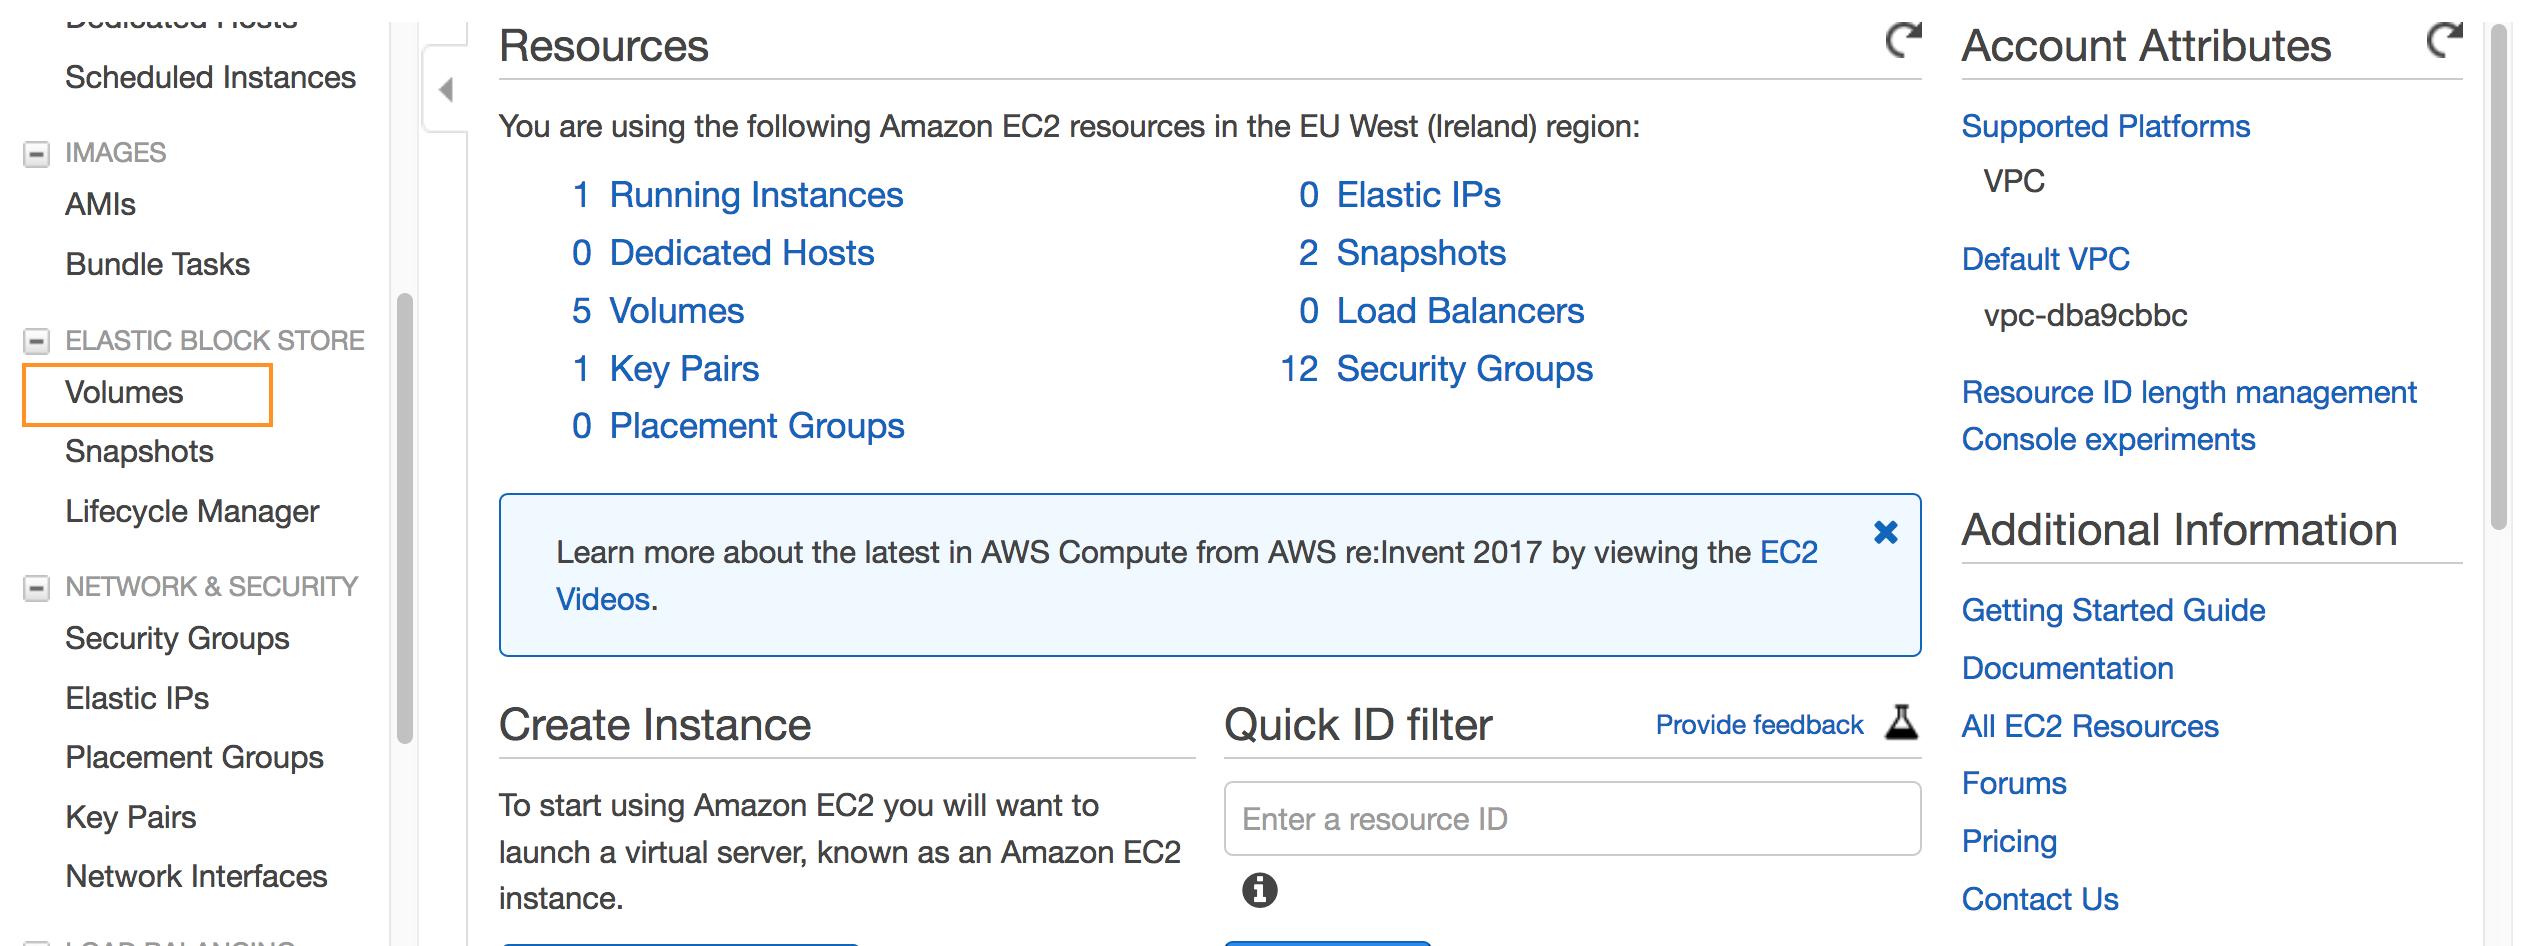Refresh the Account Attributes panel
2534x946 pixels.
click(x=2444, y=40)
